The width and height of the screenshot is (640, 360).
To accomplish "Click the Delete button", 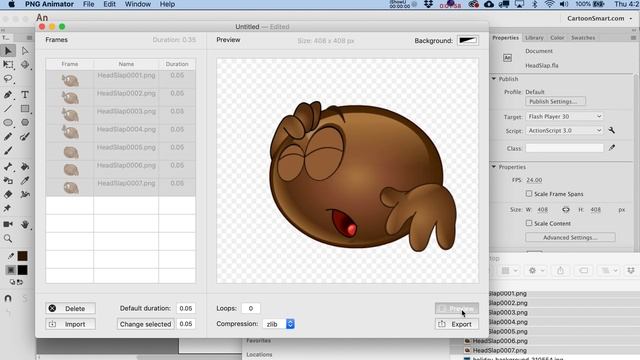I will pos(71,309).
